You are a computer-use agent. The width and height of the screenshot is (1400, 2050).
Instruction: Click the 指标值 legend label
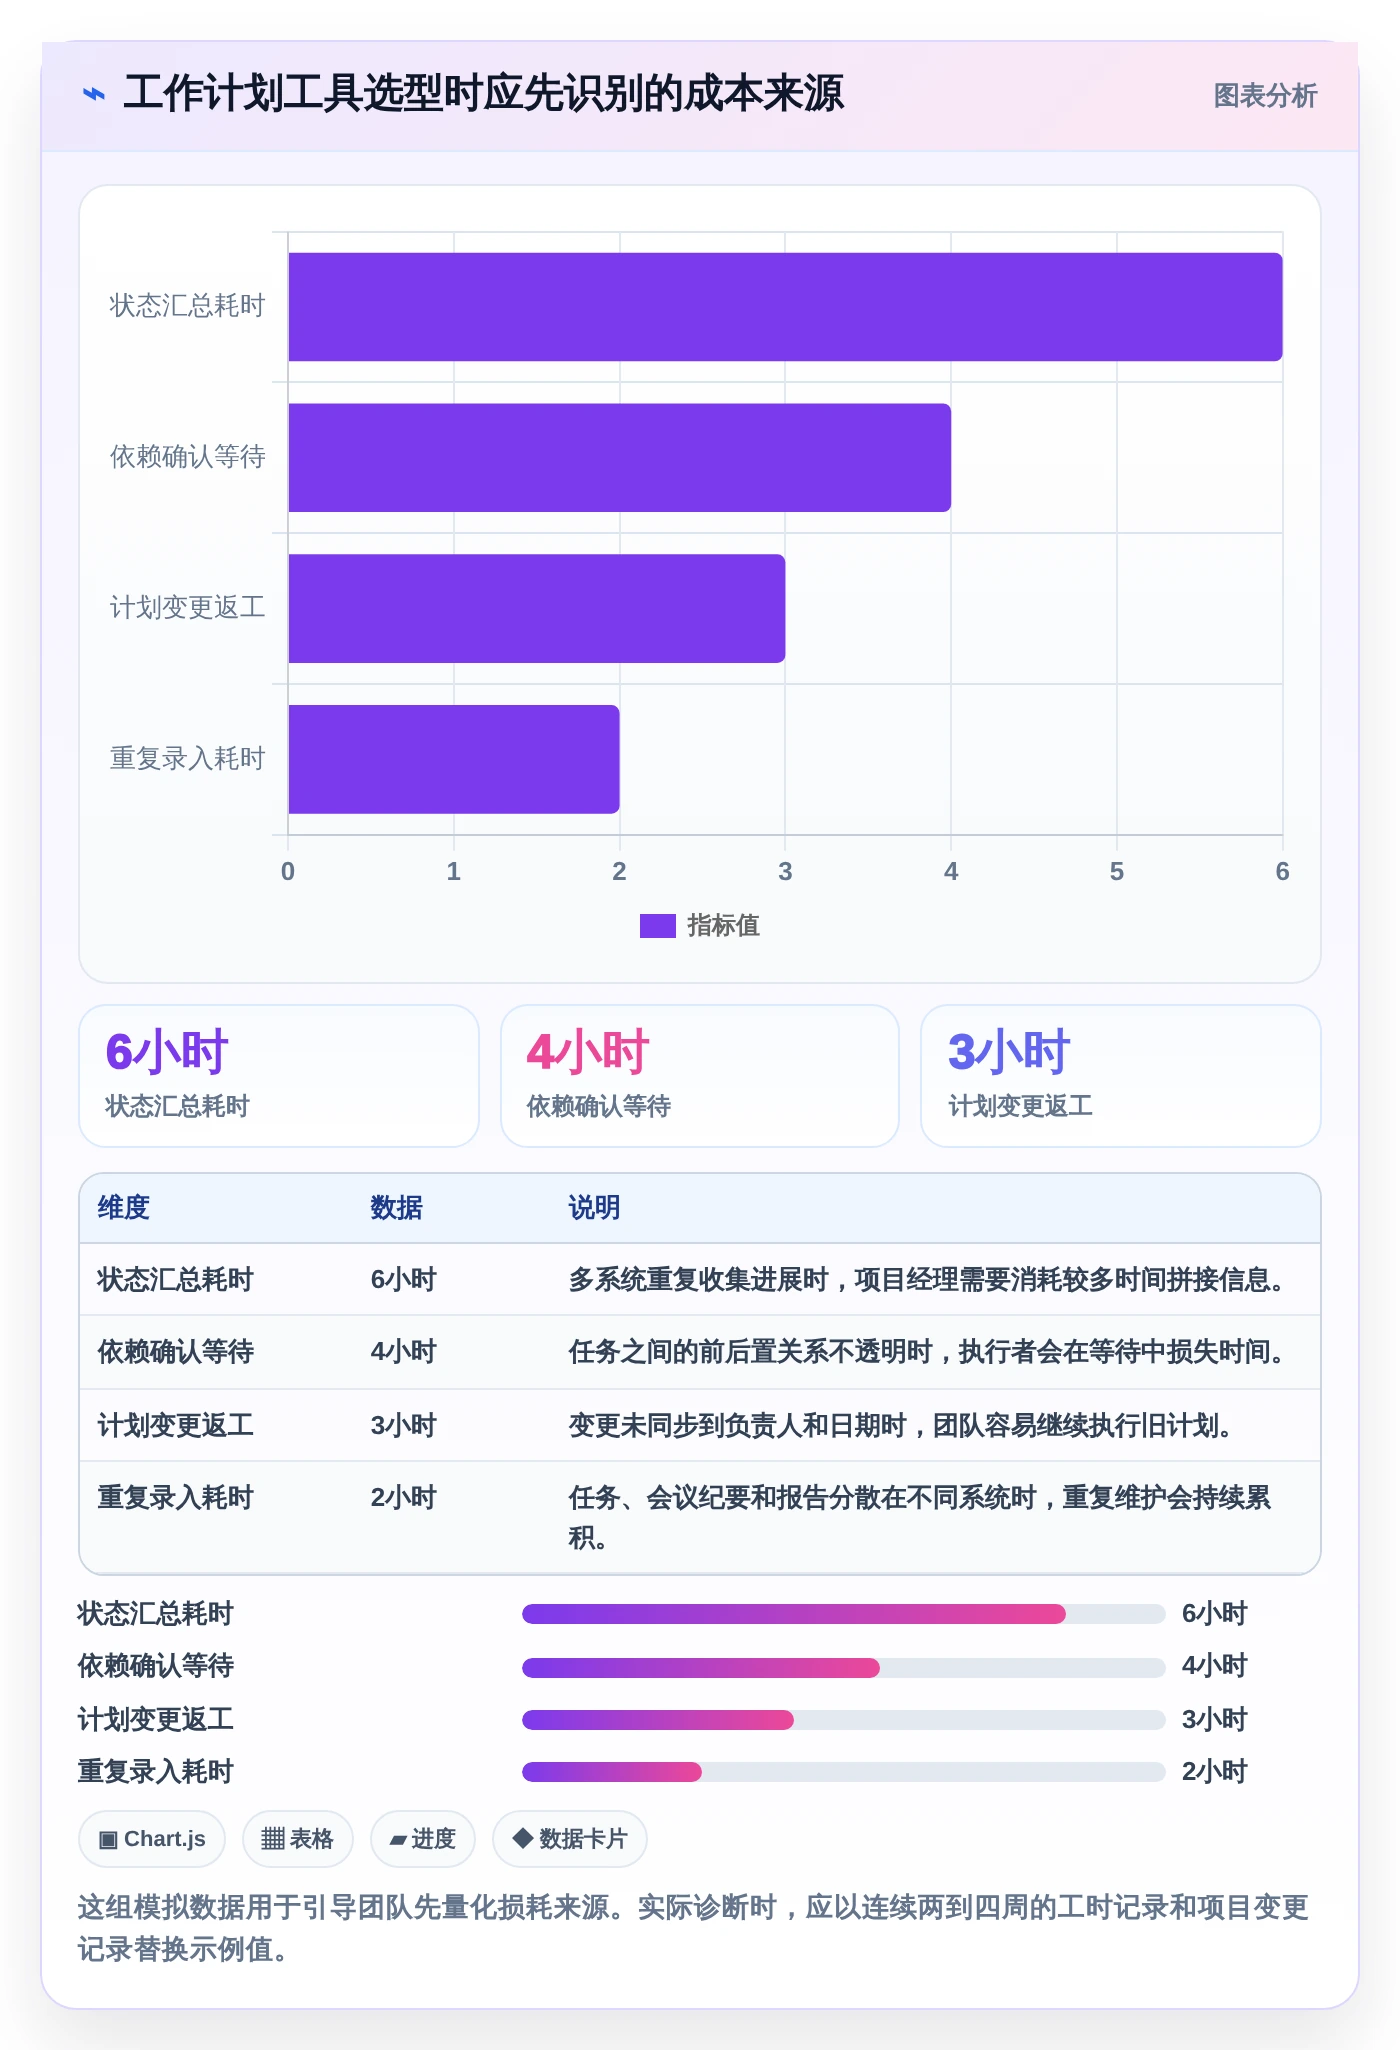(723, 926)
